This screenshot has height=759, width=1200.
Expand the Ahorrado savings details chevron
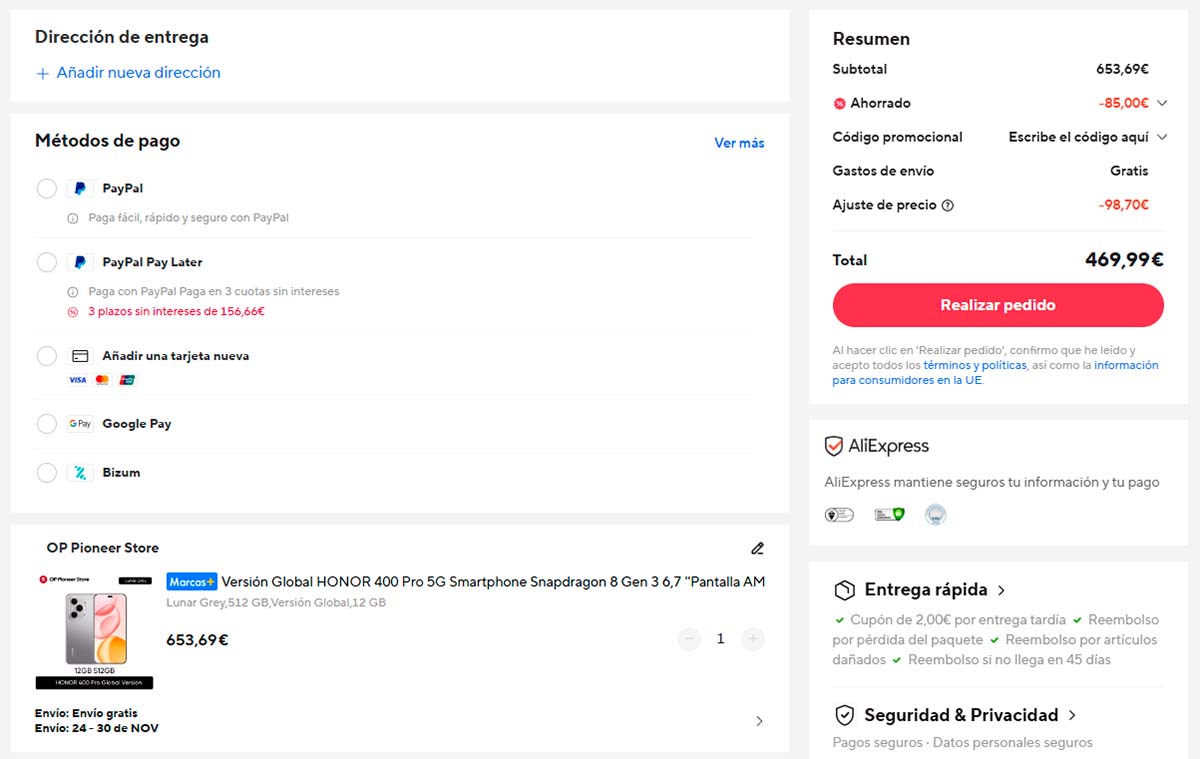(1162, 103)
